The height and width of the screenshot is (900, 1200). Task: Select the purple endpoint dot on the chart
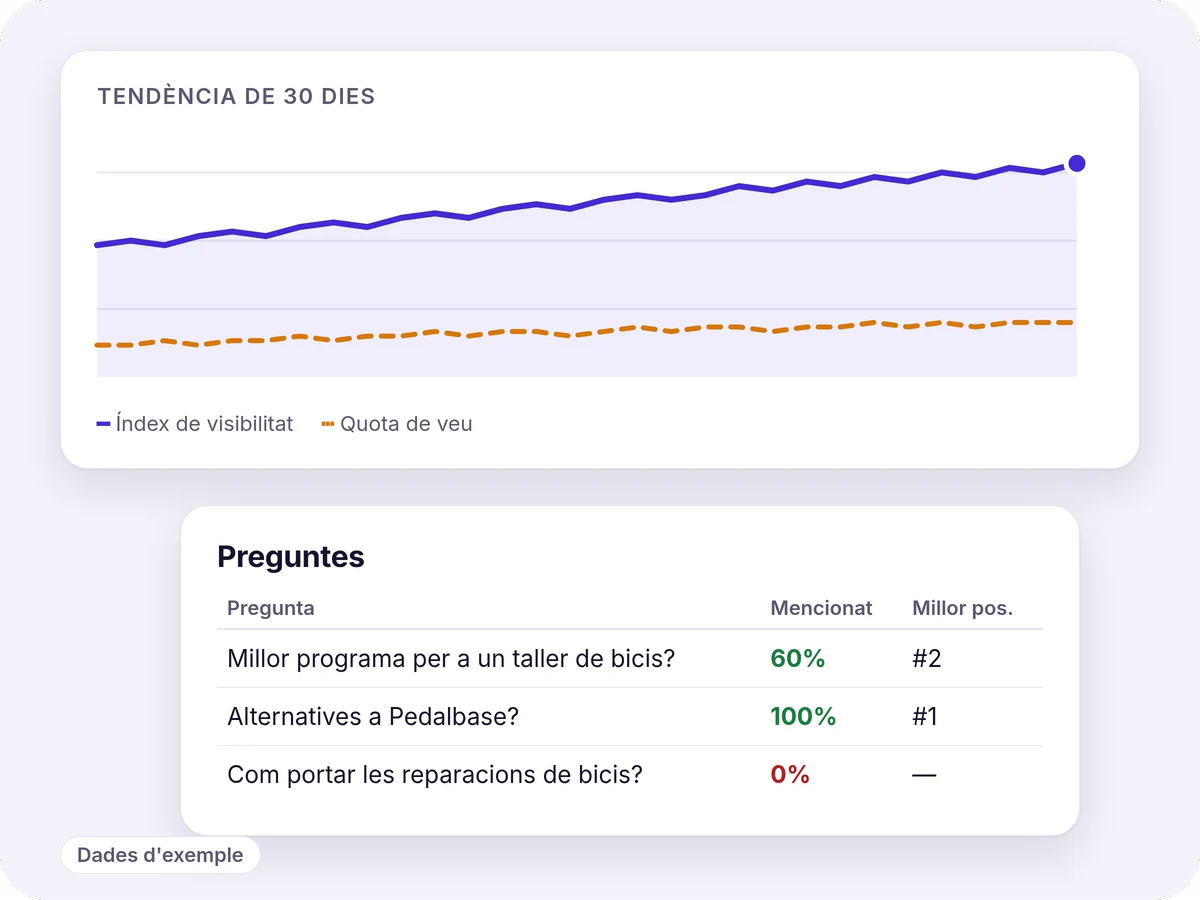[1076, 163]
